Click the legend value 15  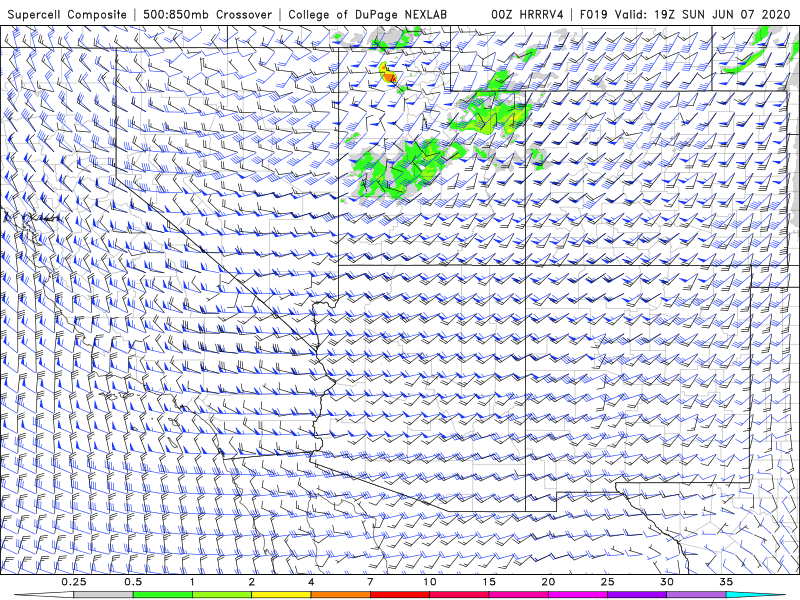coord(489,582)
